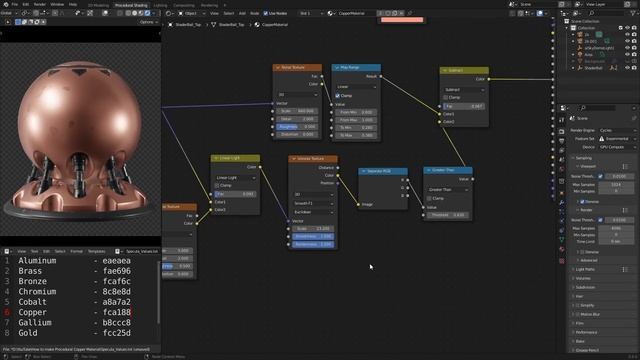Open Greater Than operation dropdown
The image size is (640, 360).
(448, 190)
